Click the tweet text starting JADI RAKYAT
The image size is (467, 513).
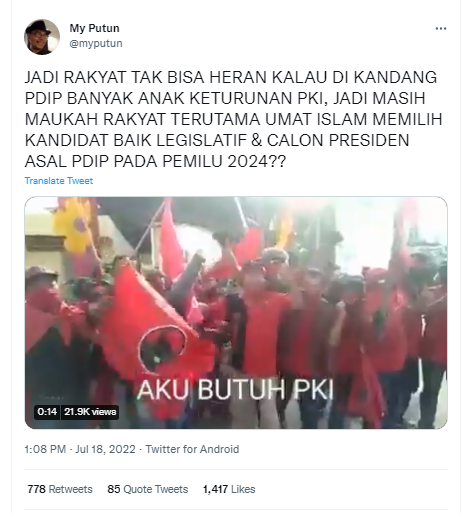233,119
